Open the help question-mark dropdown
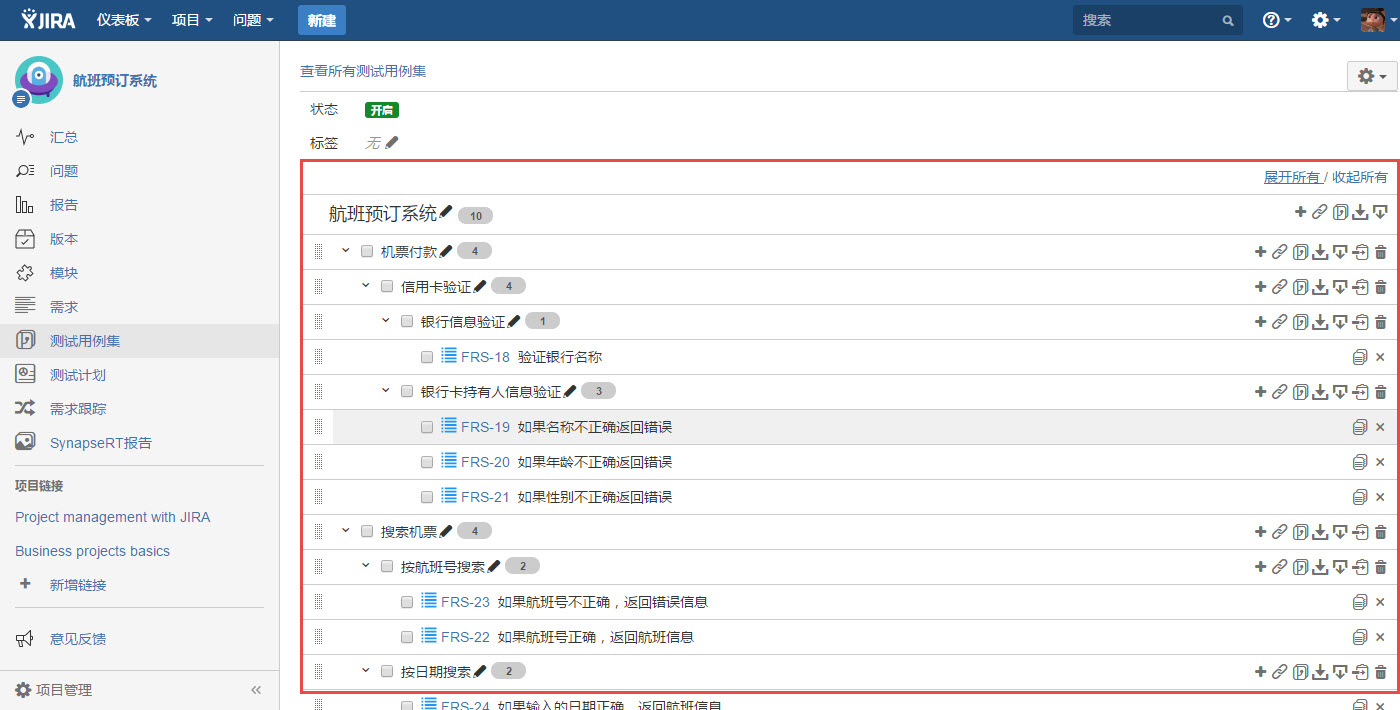 click(1277, 20)
